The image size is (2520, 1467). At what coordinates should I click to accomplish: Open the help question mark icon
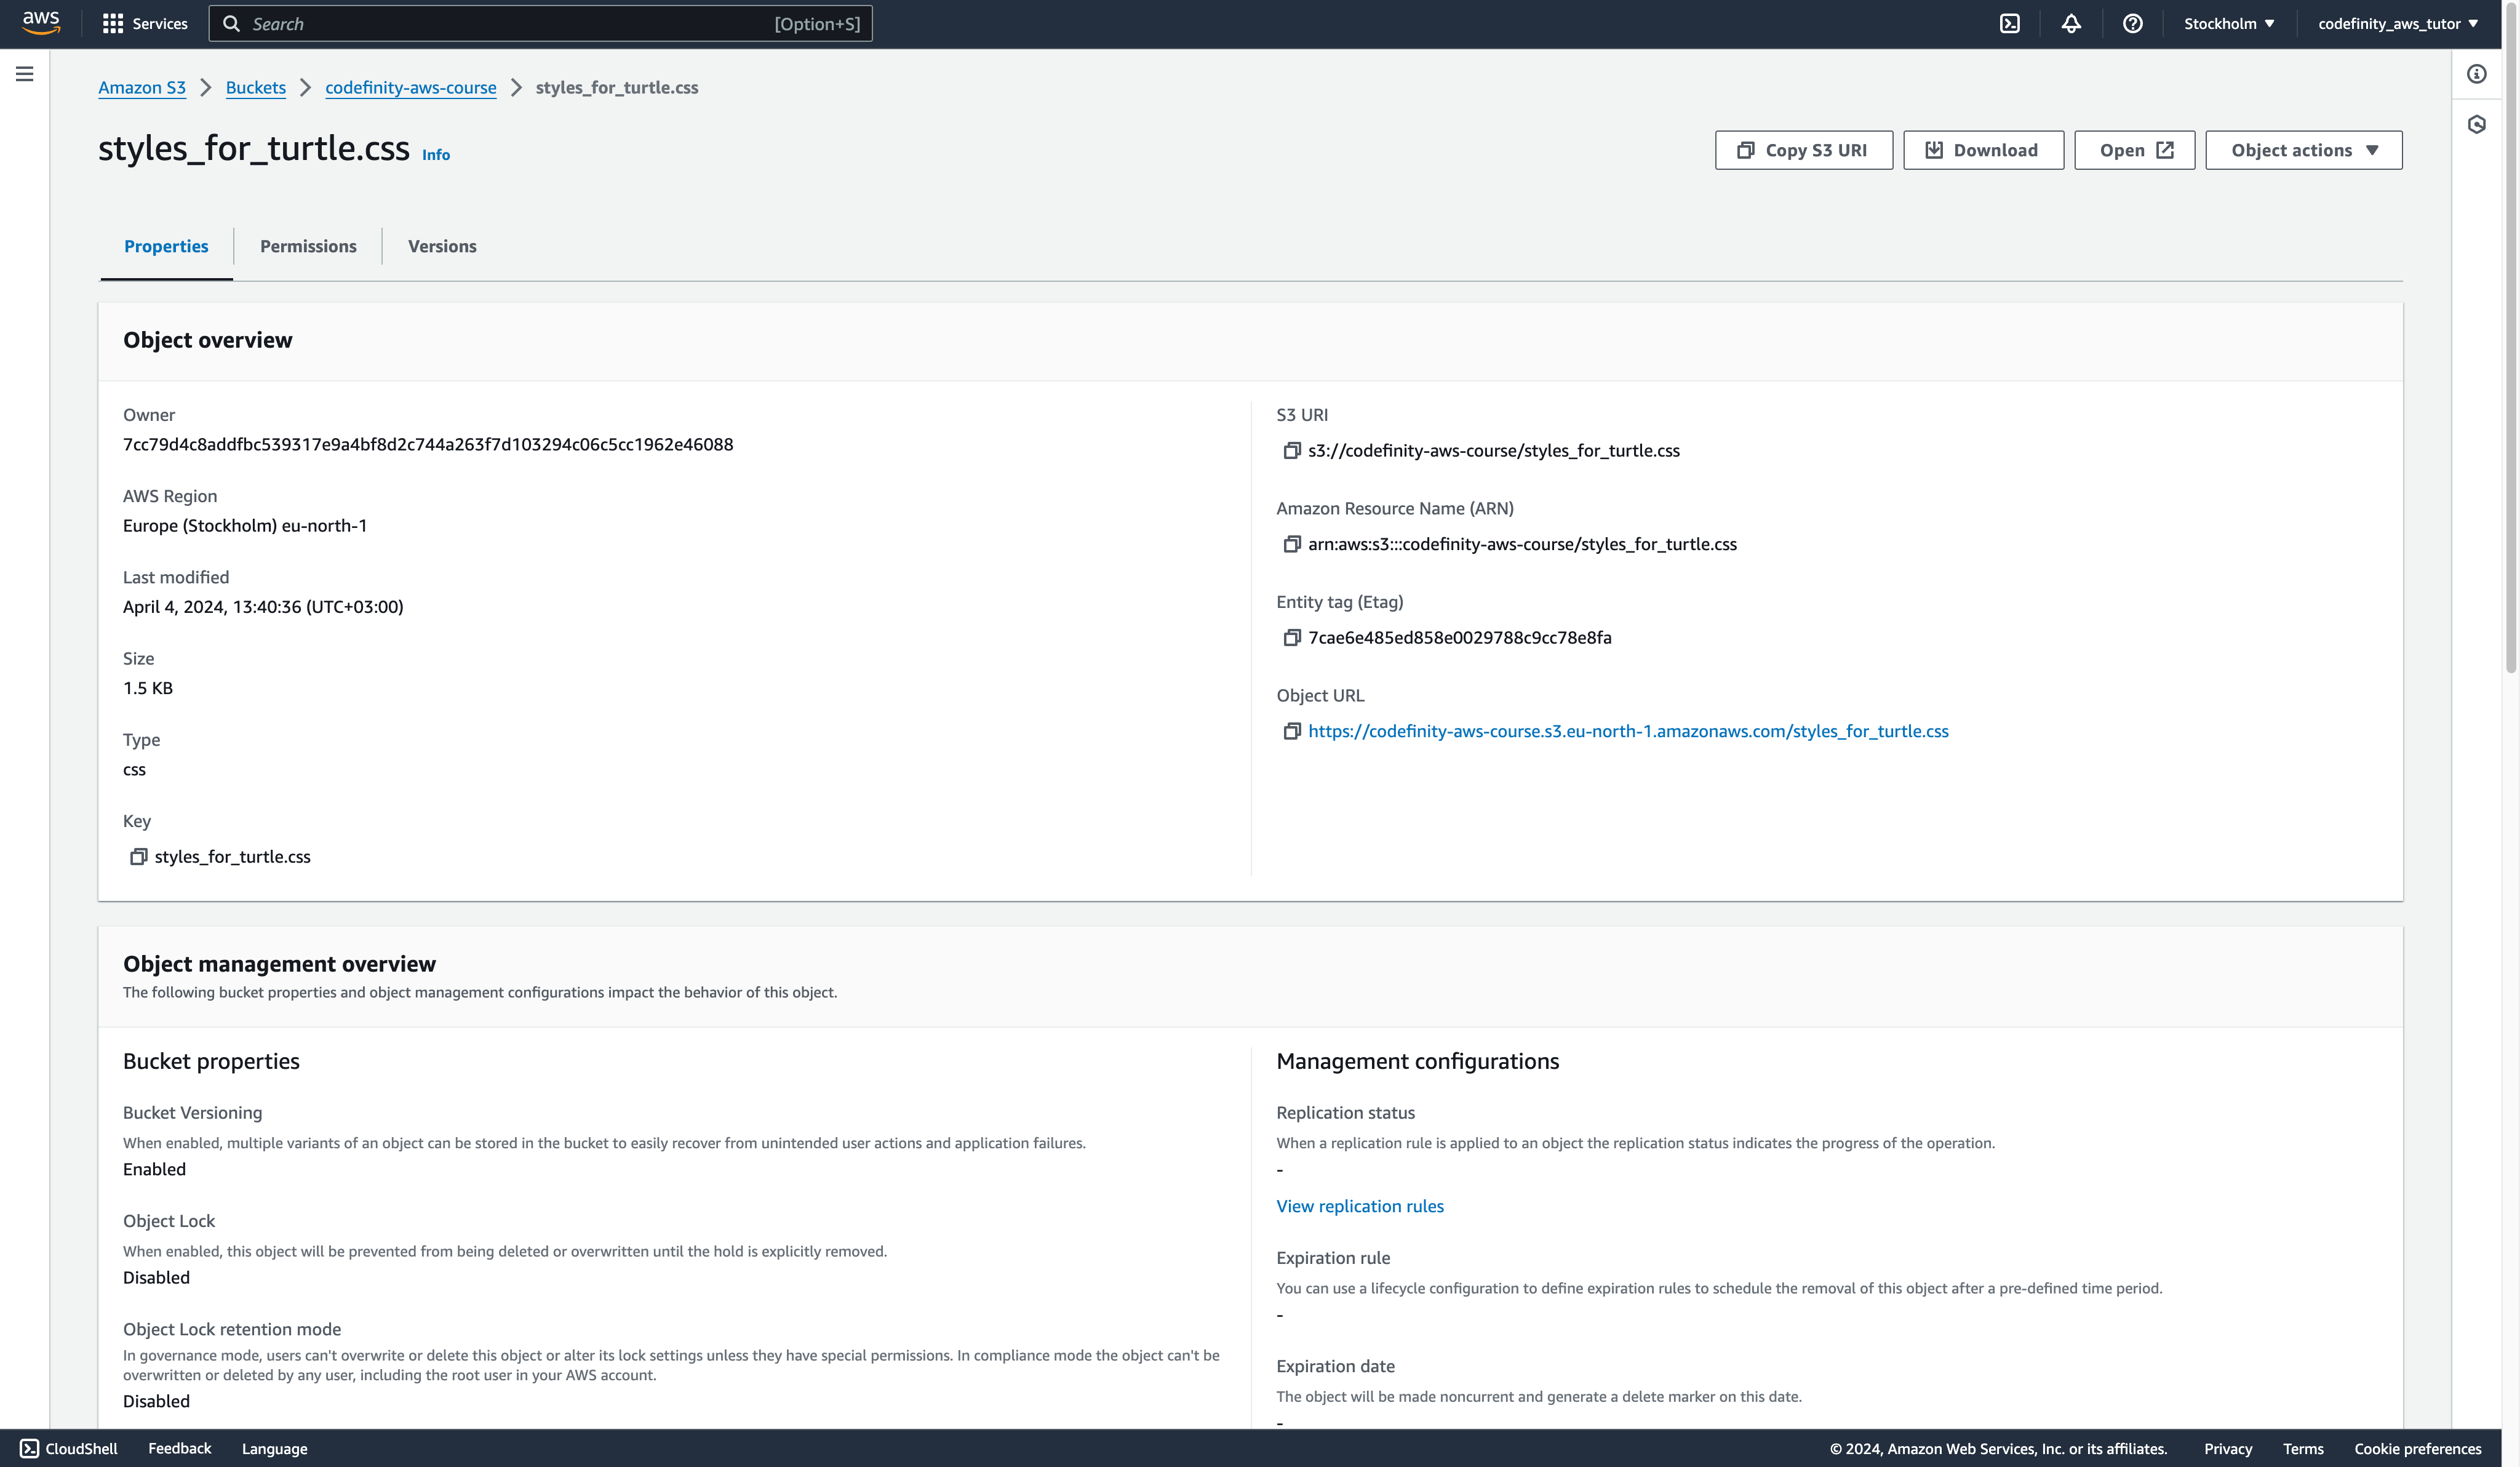2132,24
